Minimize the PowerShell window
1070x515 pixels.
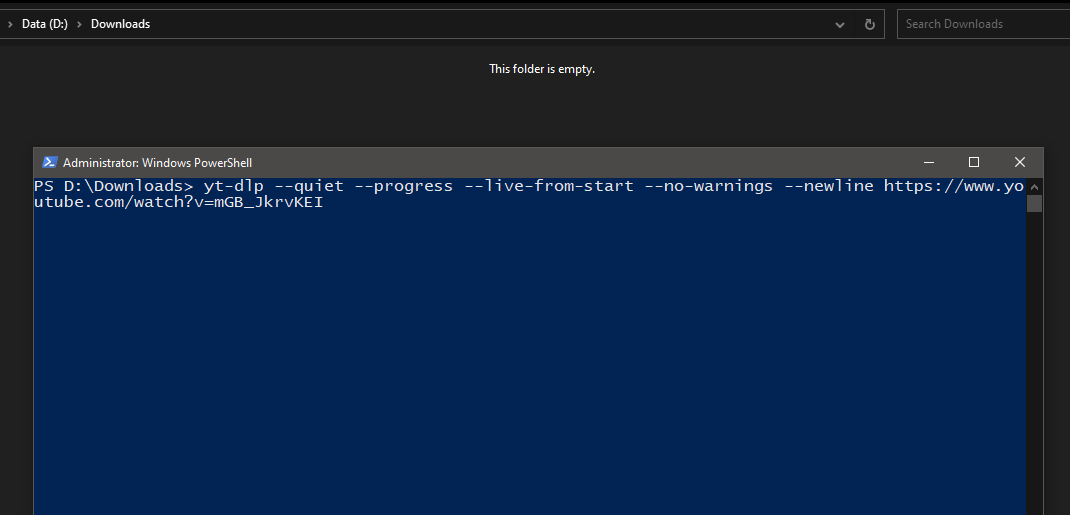[929, 162]
